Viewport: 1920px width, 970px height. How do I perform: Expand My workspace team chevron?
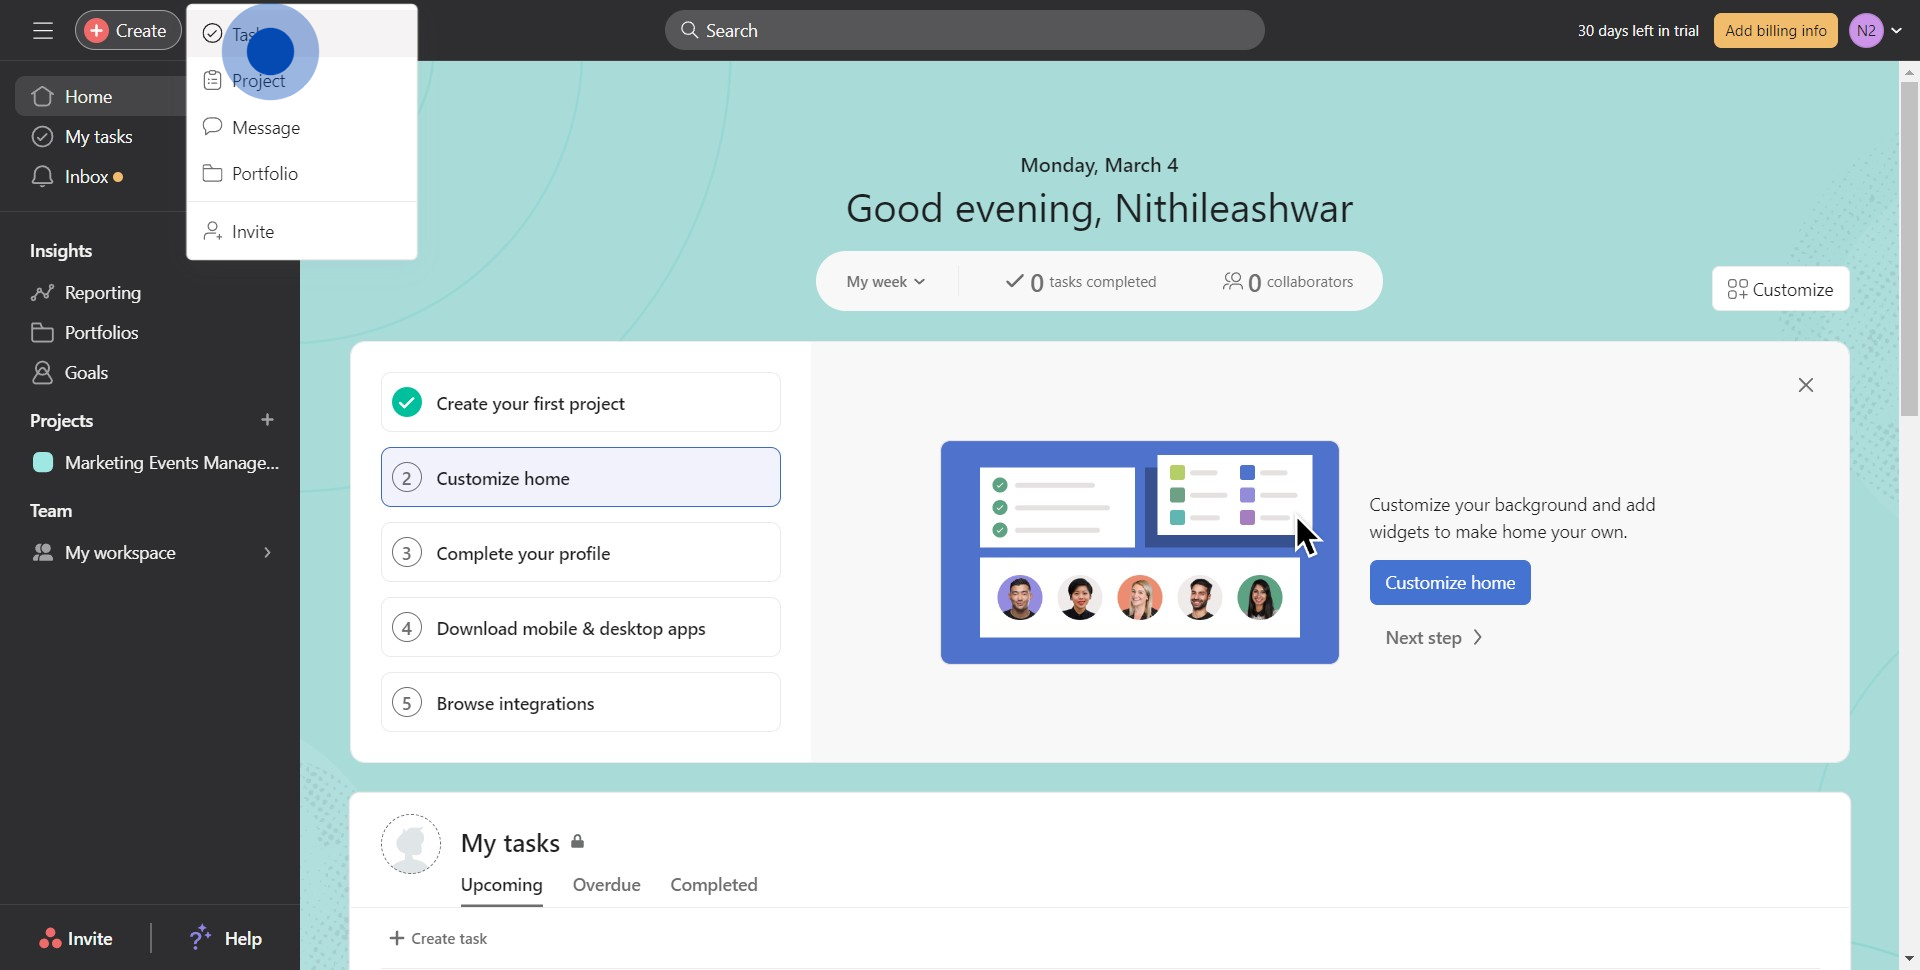click(267, 553)
